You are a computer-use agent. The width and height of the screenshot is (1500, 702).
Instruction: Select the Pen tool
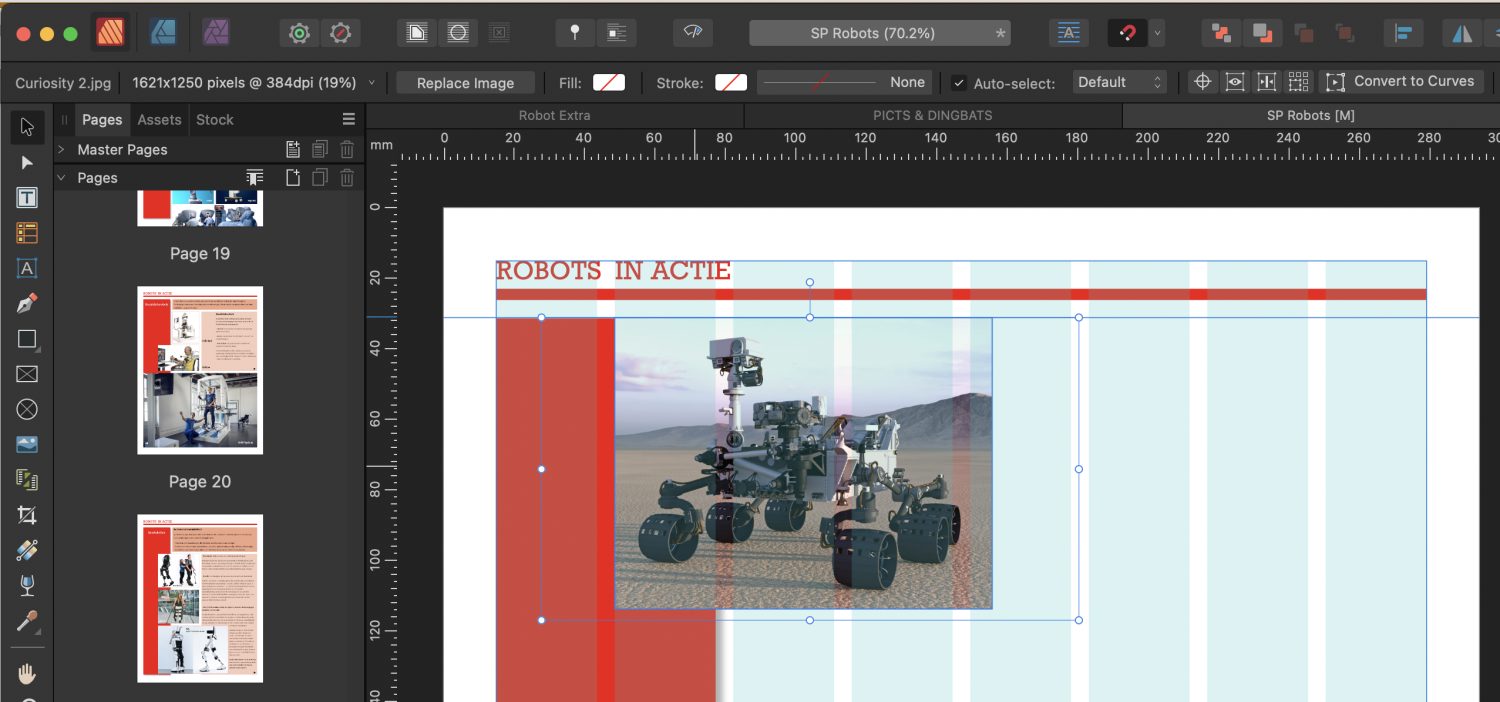point(27,303)
